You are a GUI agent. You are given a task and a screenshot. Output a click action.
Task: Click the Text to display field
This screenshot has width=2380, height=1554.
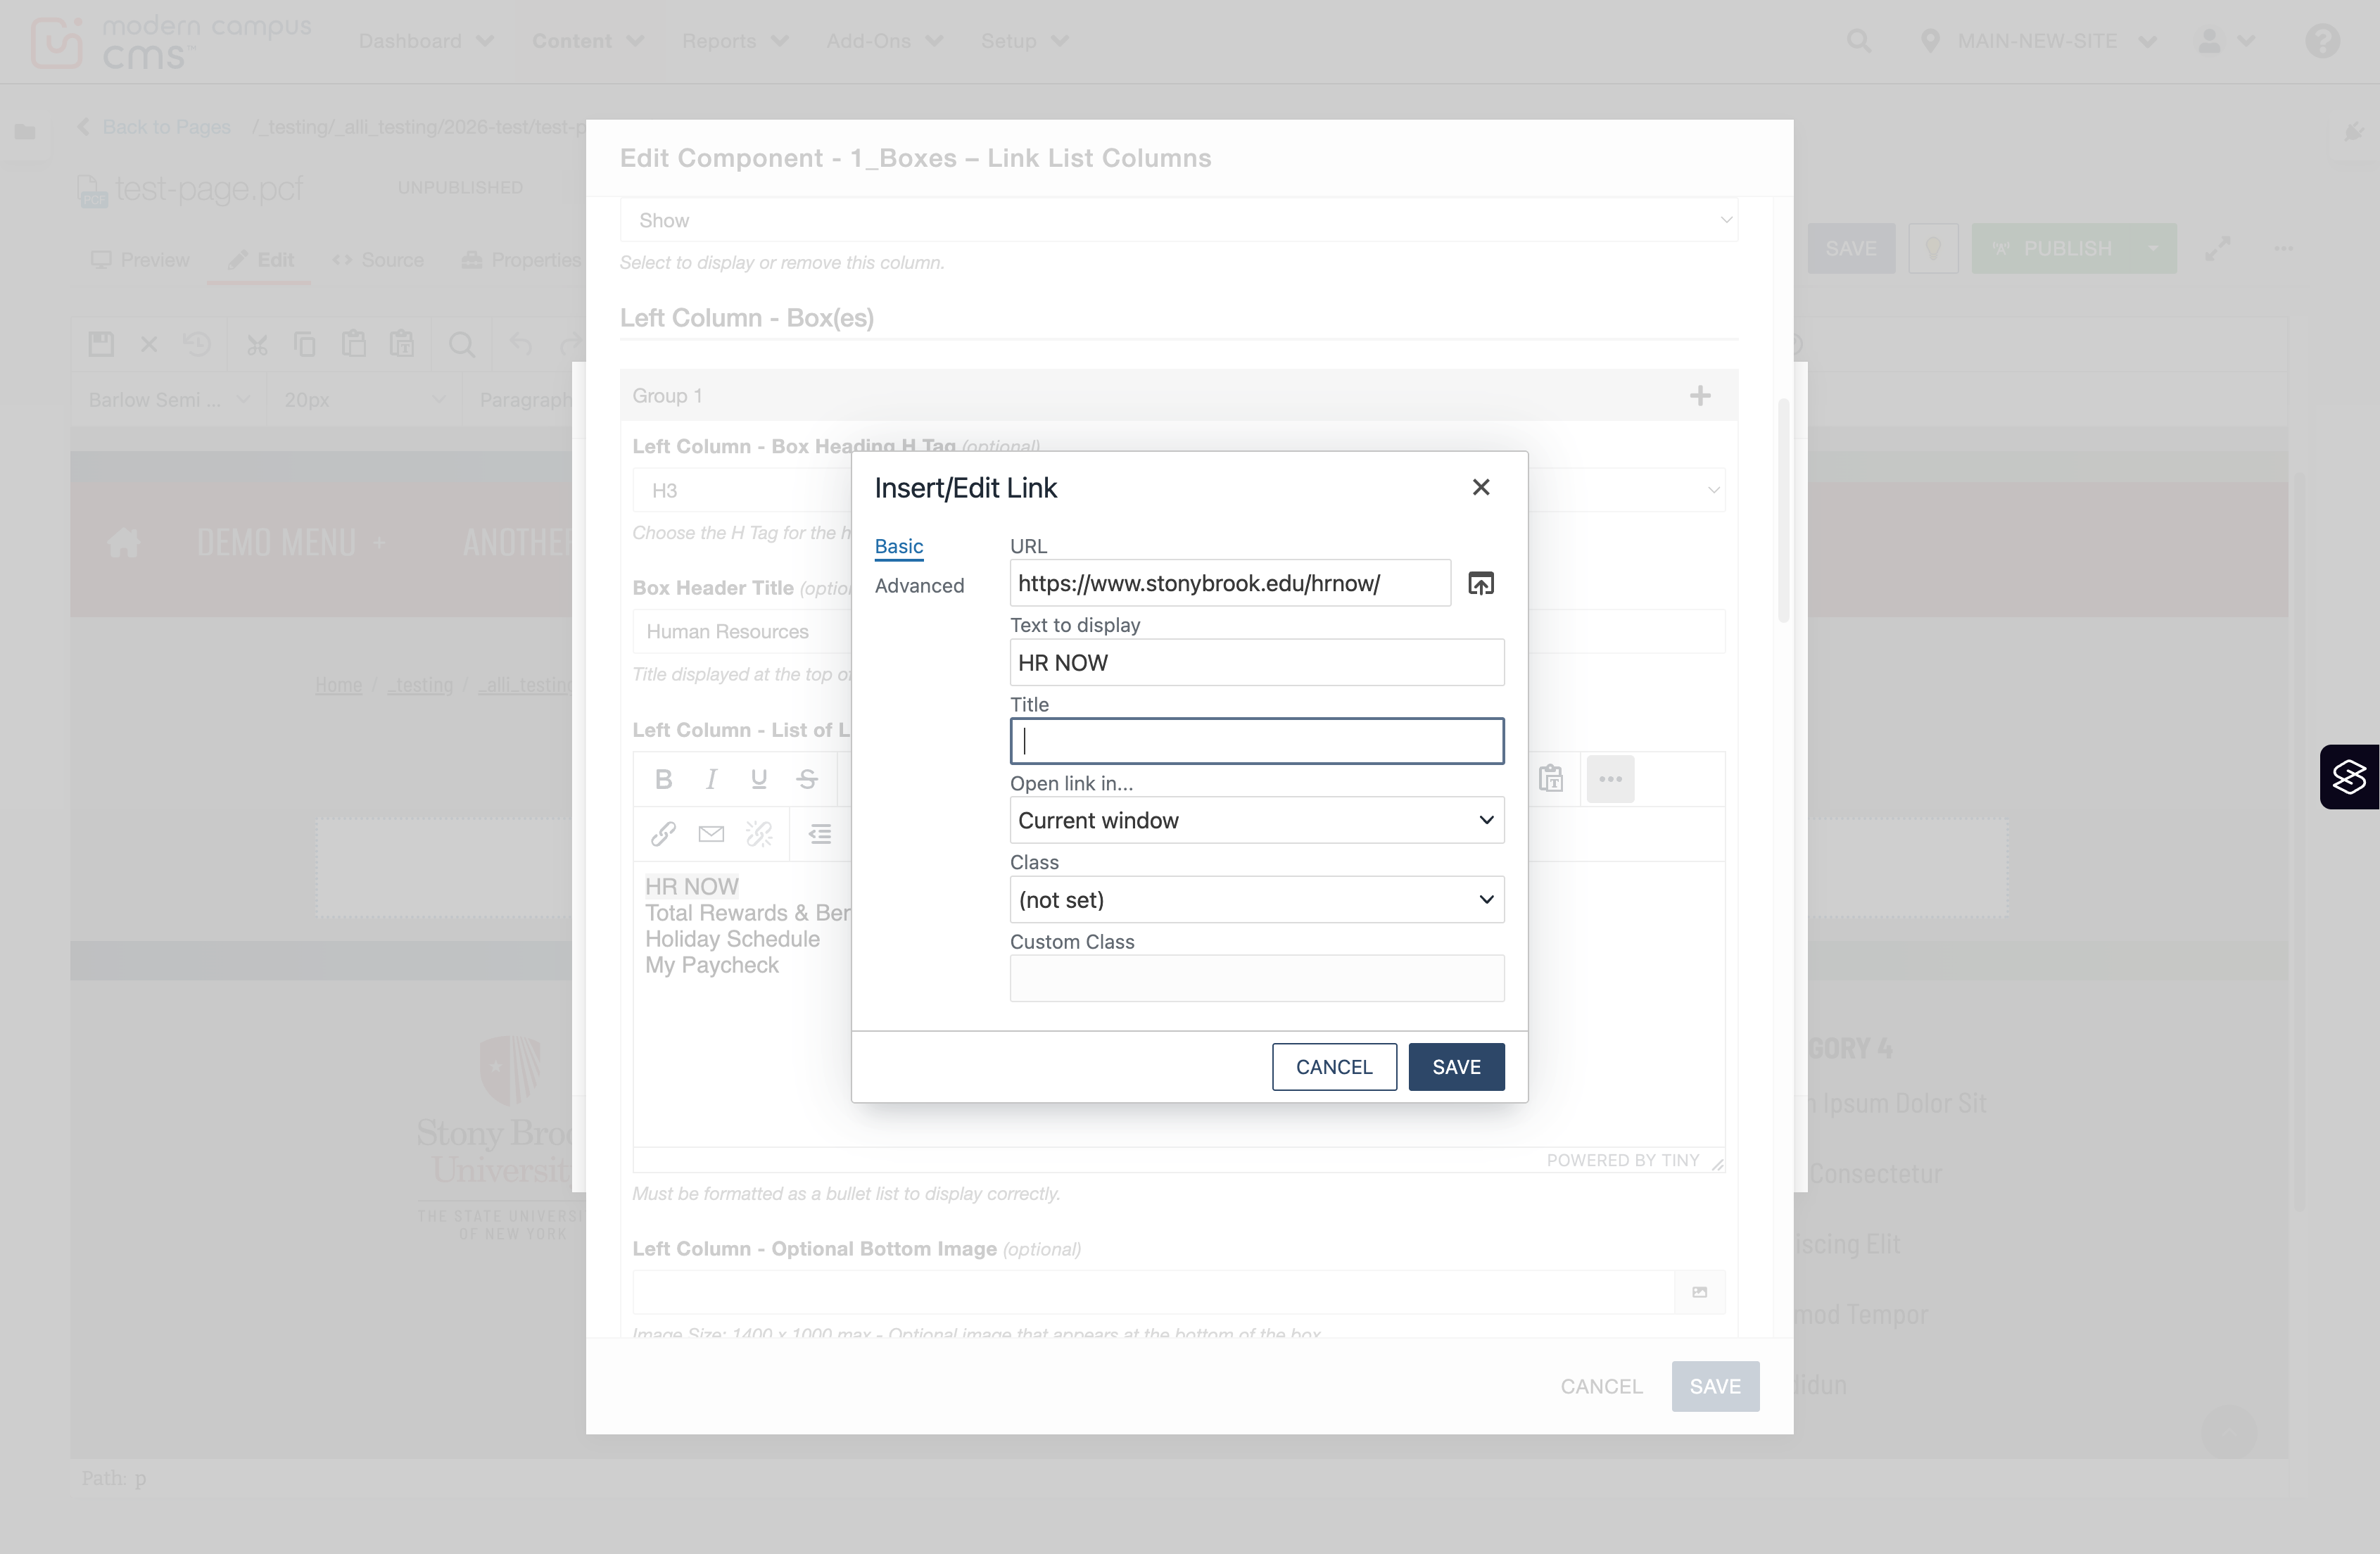click(x=1257, y=662)
